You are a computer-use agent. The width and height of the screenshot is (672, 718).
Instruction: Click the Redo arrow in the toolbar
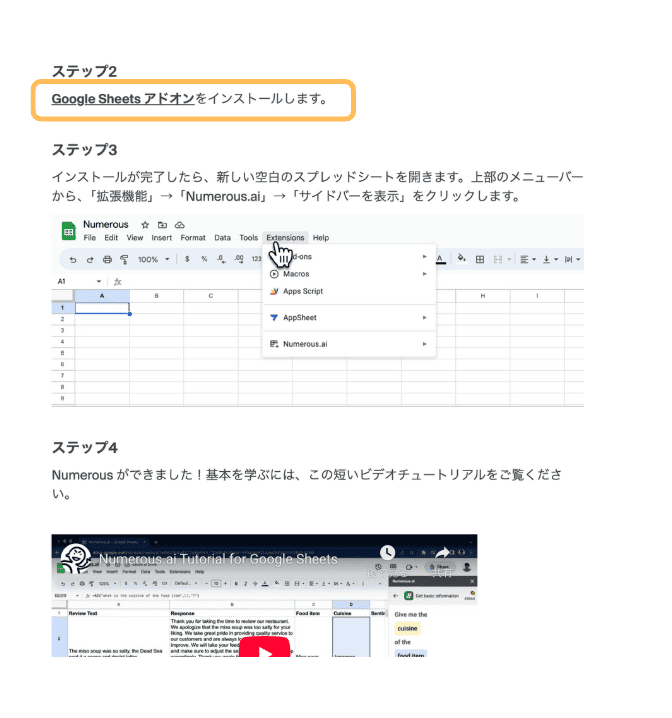coord(90,260)
